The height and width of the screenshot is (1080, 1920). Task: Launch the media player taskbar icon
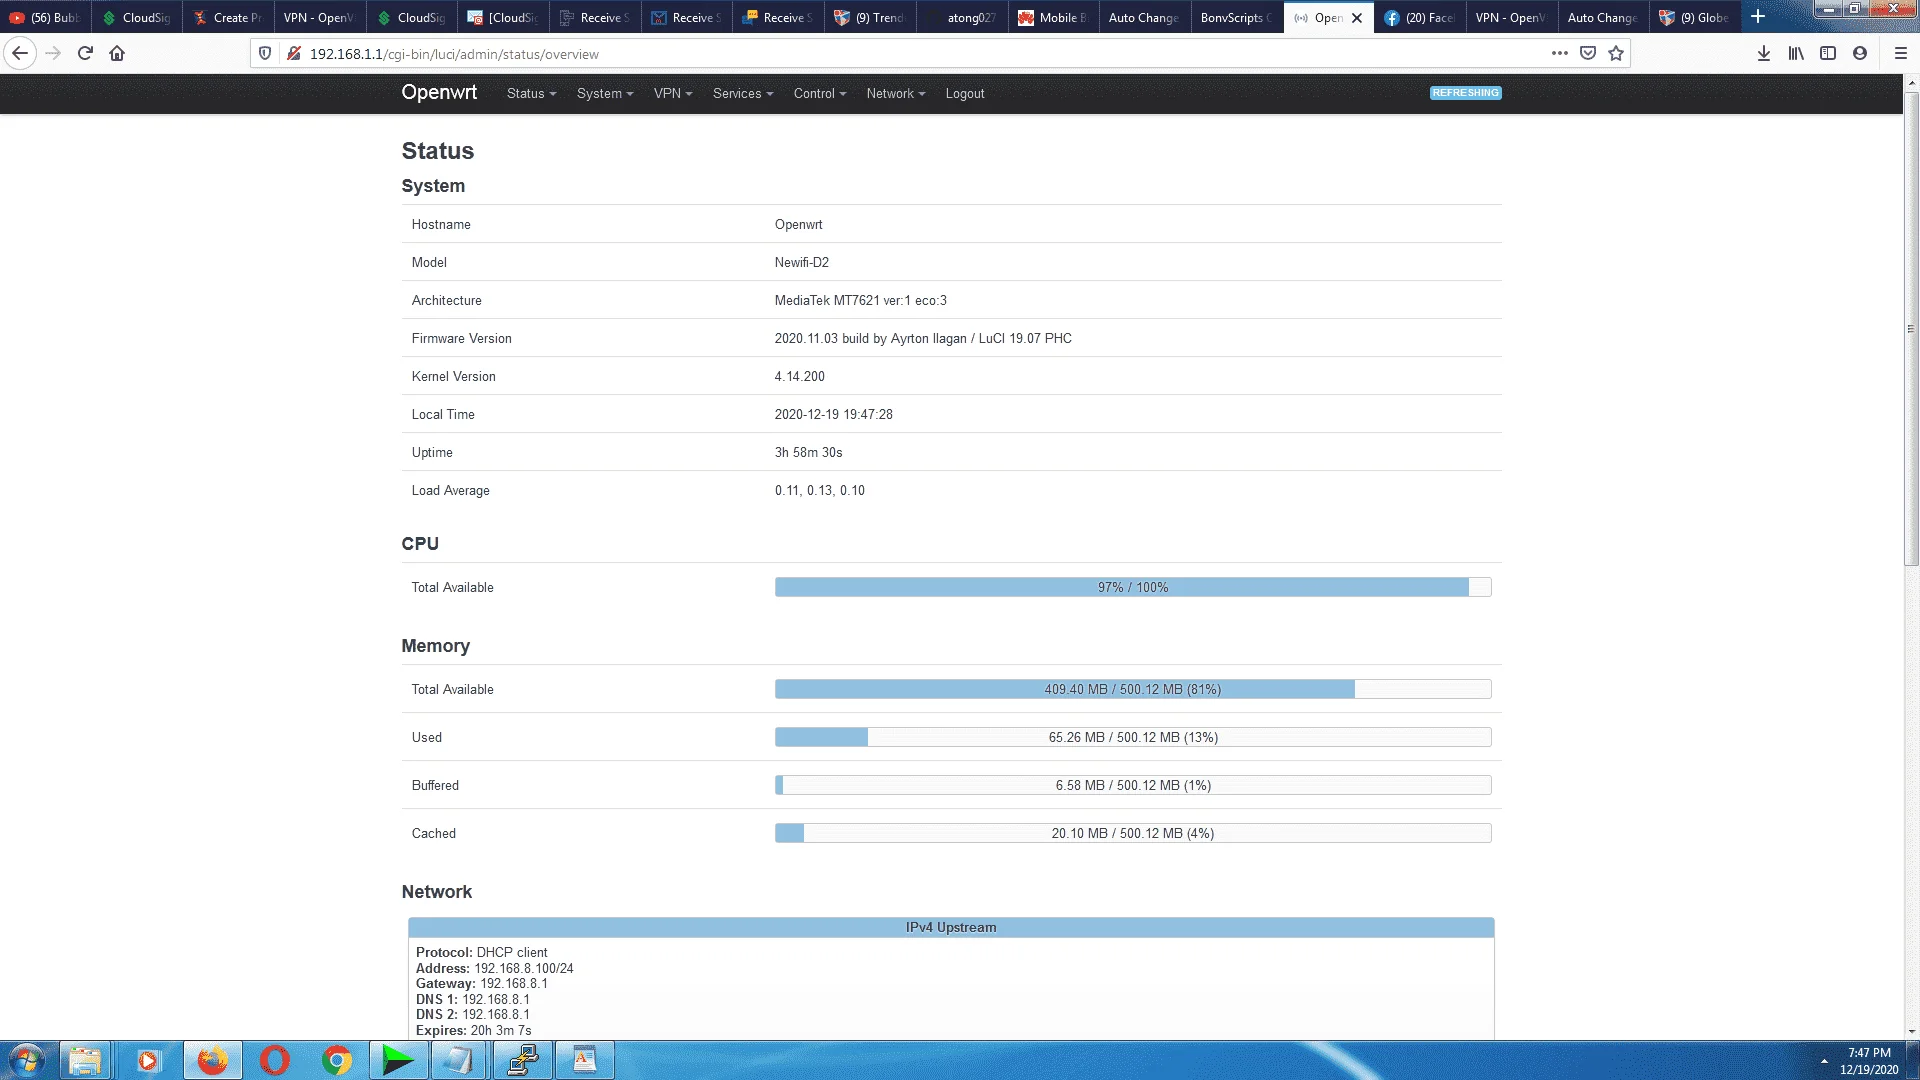point(148,1060)
